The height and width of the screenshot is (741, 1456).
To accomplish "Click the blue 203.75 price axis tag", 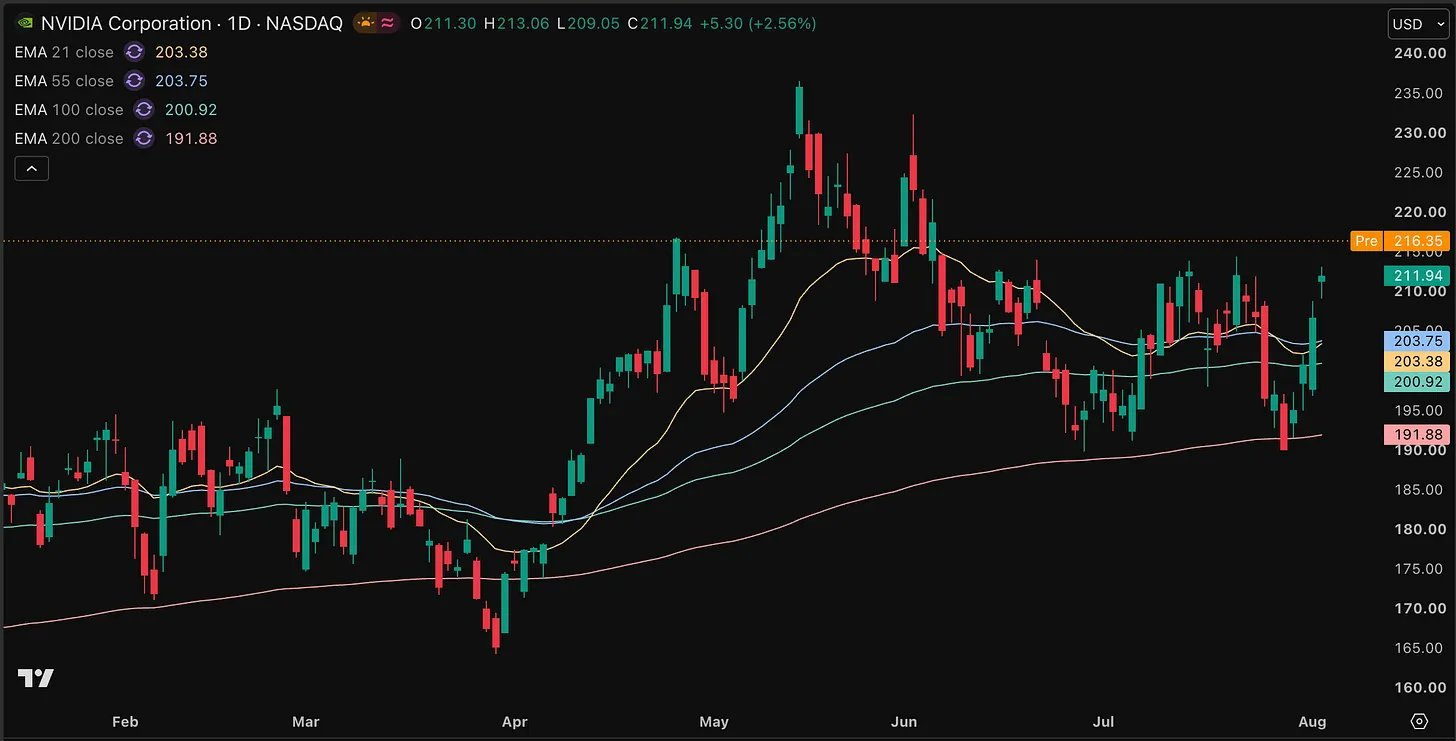I will 1416,341.
